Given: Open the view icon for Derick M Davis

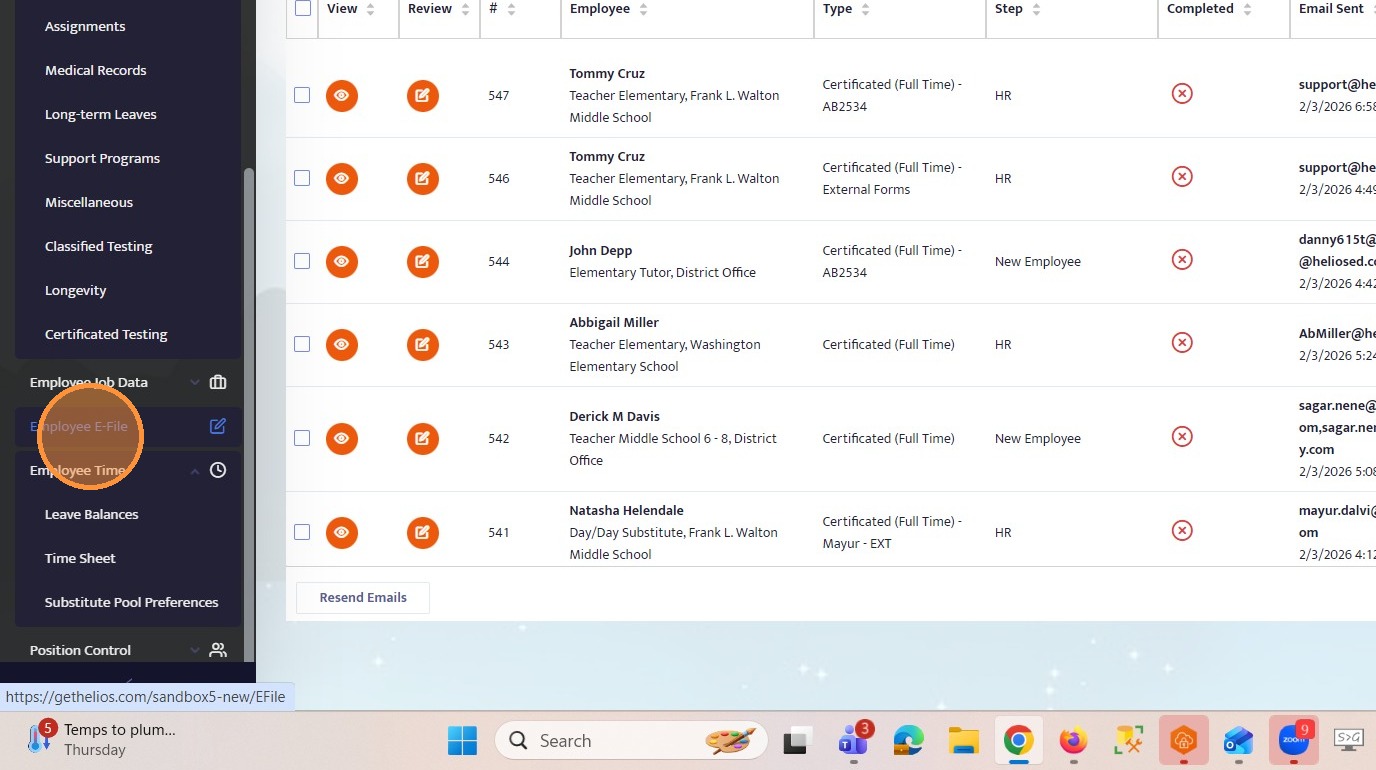Looking at the screenshot, I should click(x=342, y=439).
